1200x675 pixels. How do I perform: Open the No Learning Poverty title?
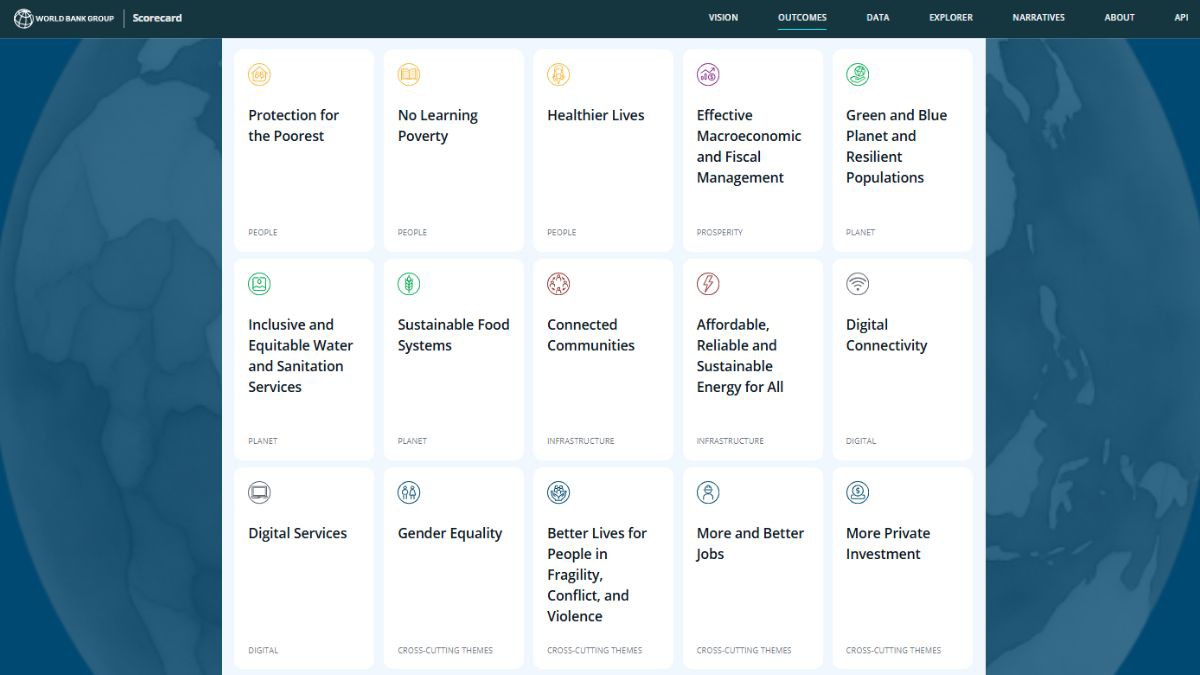[x=438, y=126]
